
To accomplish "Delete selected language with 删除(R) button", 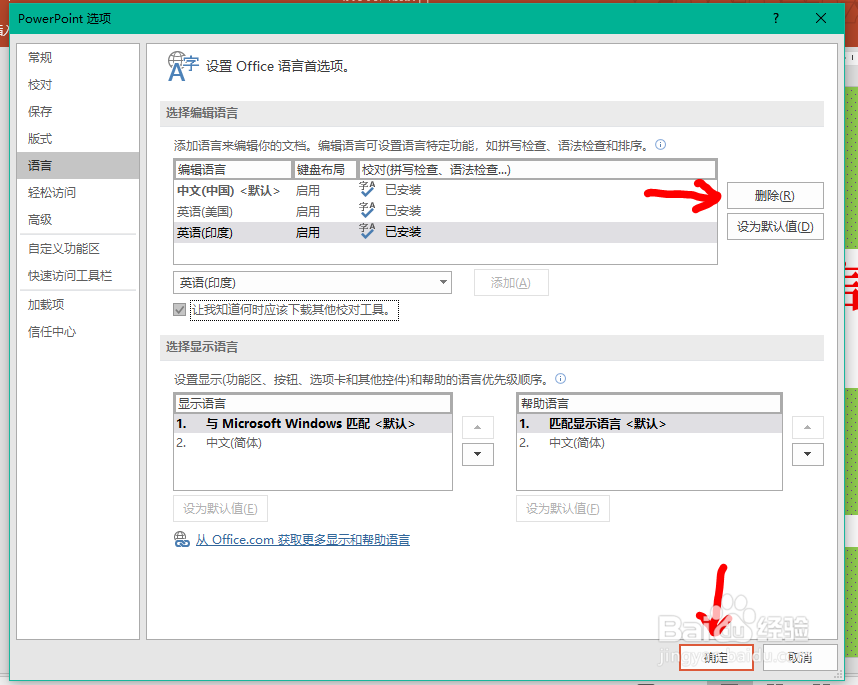I will coord(774,195).
